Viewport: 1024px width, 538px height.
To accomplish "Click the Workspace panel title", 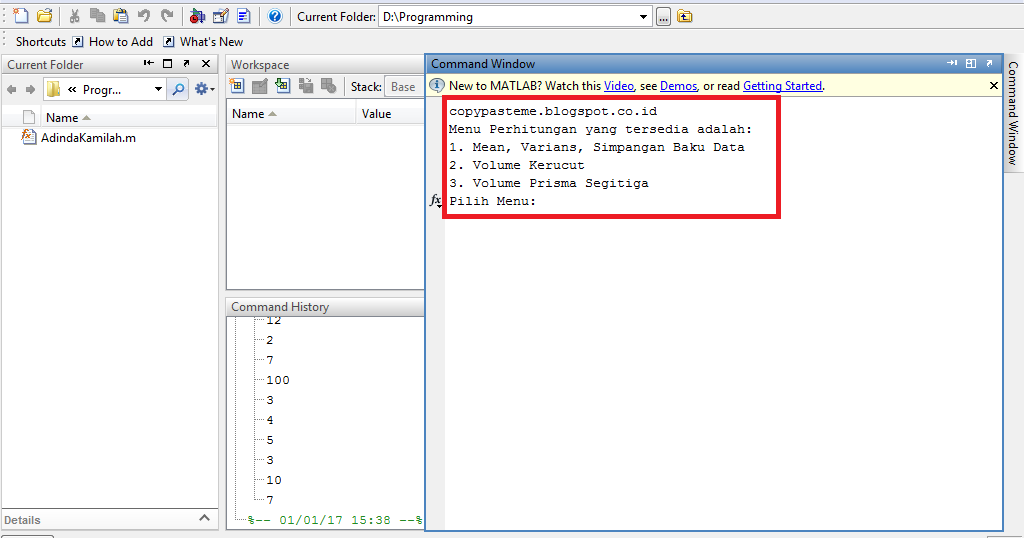I will [x=260, y=65].
